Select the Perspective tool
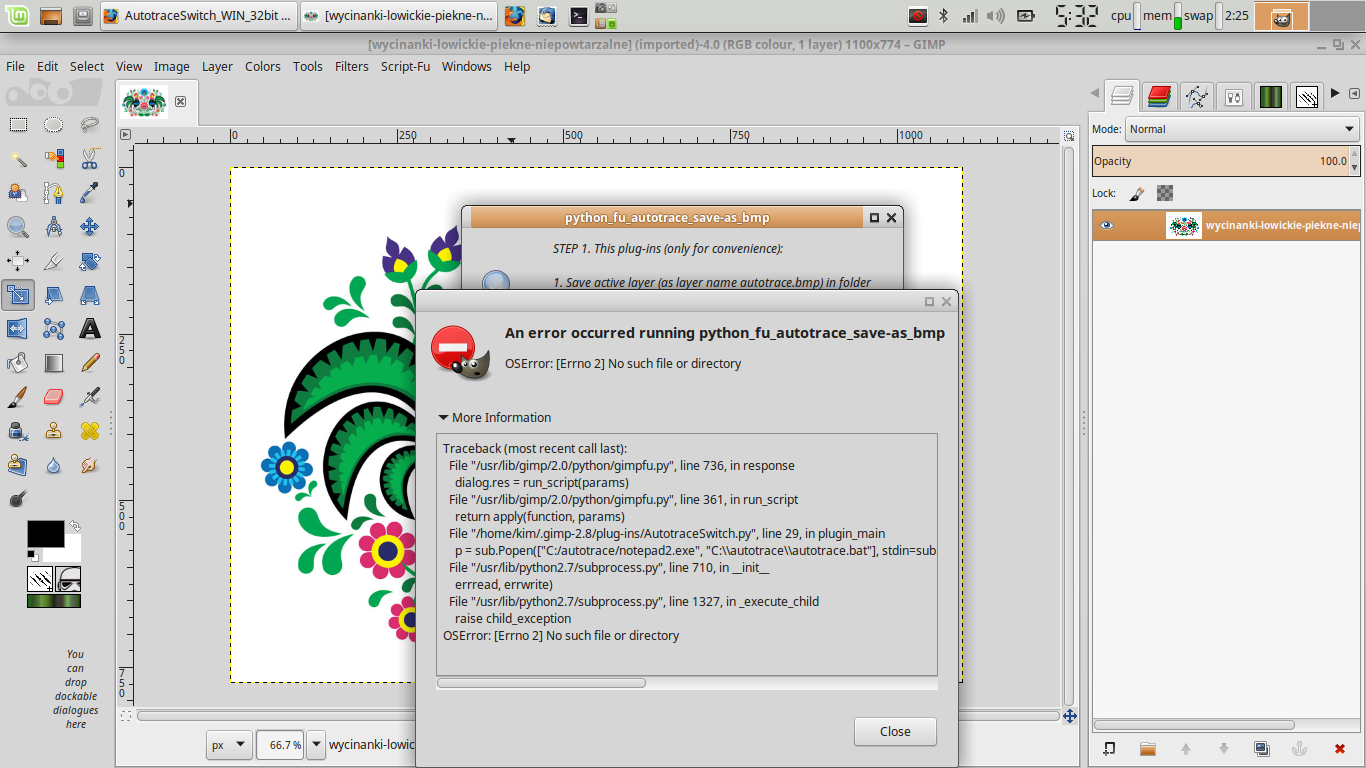1366x768 pixels. tap(90, 295)
